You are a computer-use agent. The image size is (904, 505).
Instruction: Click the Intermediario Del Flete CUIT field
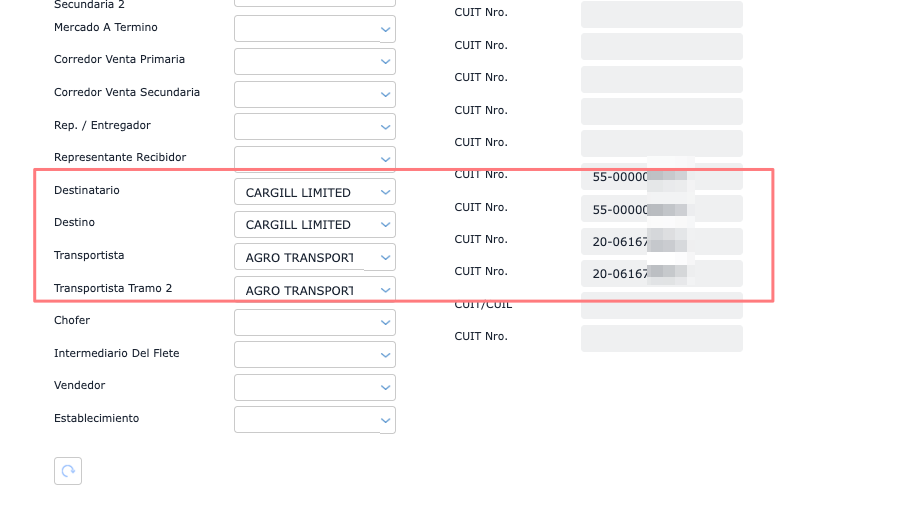(x=661, y=338)
